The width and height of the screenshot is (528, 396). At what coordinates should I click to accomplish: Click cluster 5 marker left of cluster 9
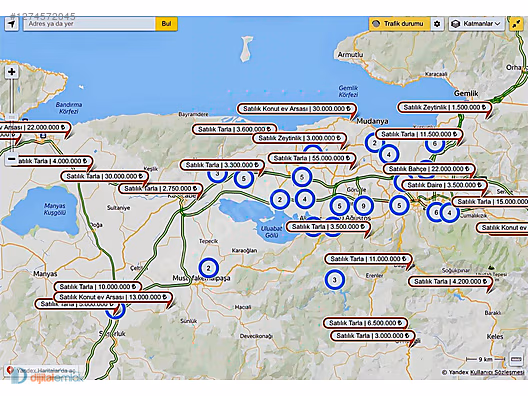click(x=339, y=206)
